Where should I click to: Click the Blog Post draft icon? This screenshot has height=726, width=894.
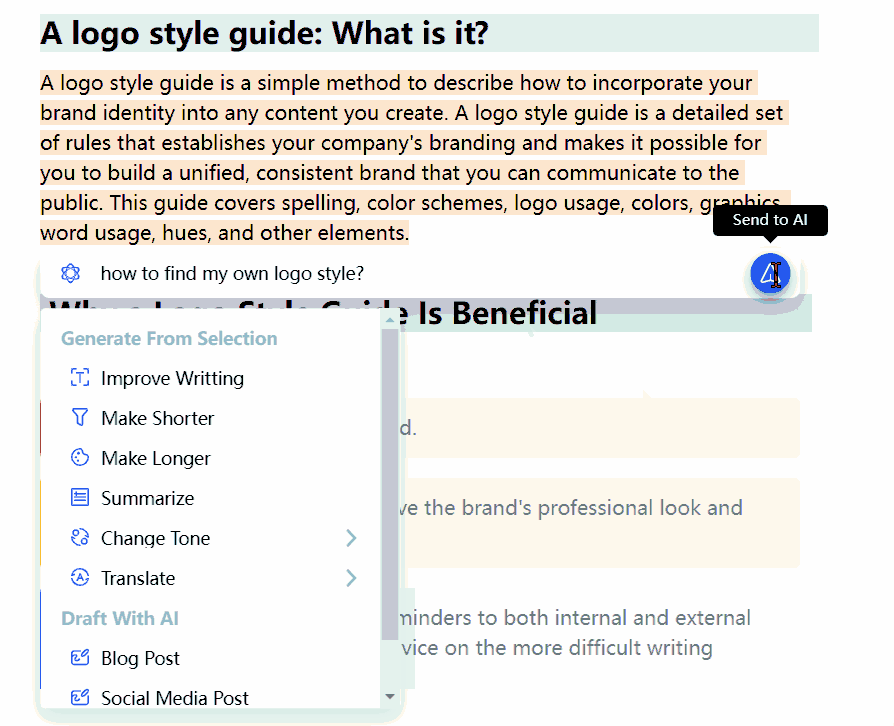pos(80,658)
